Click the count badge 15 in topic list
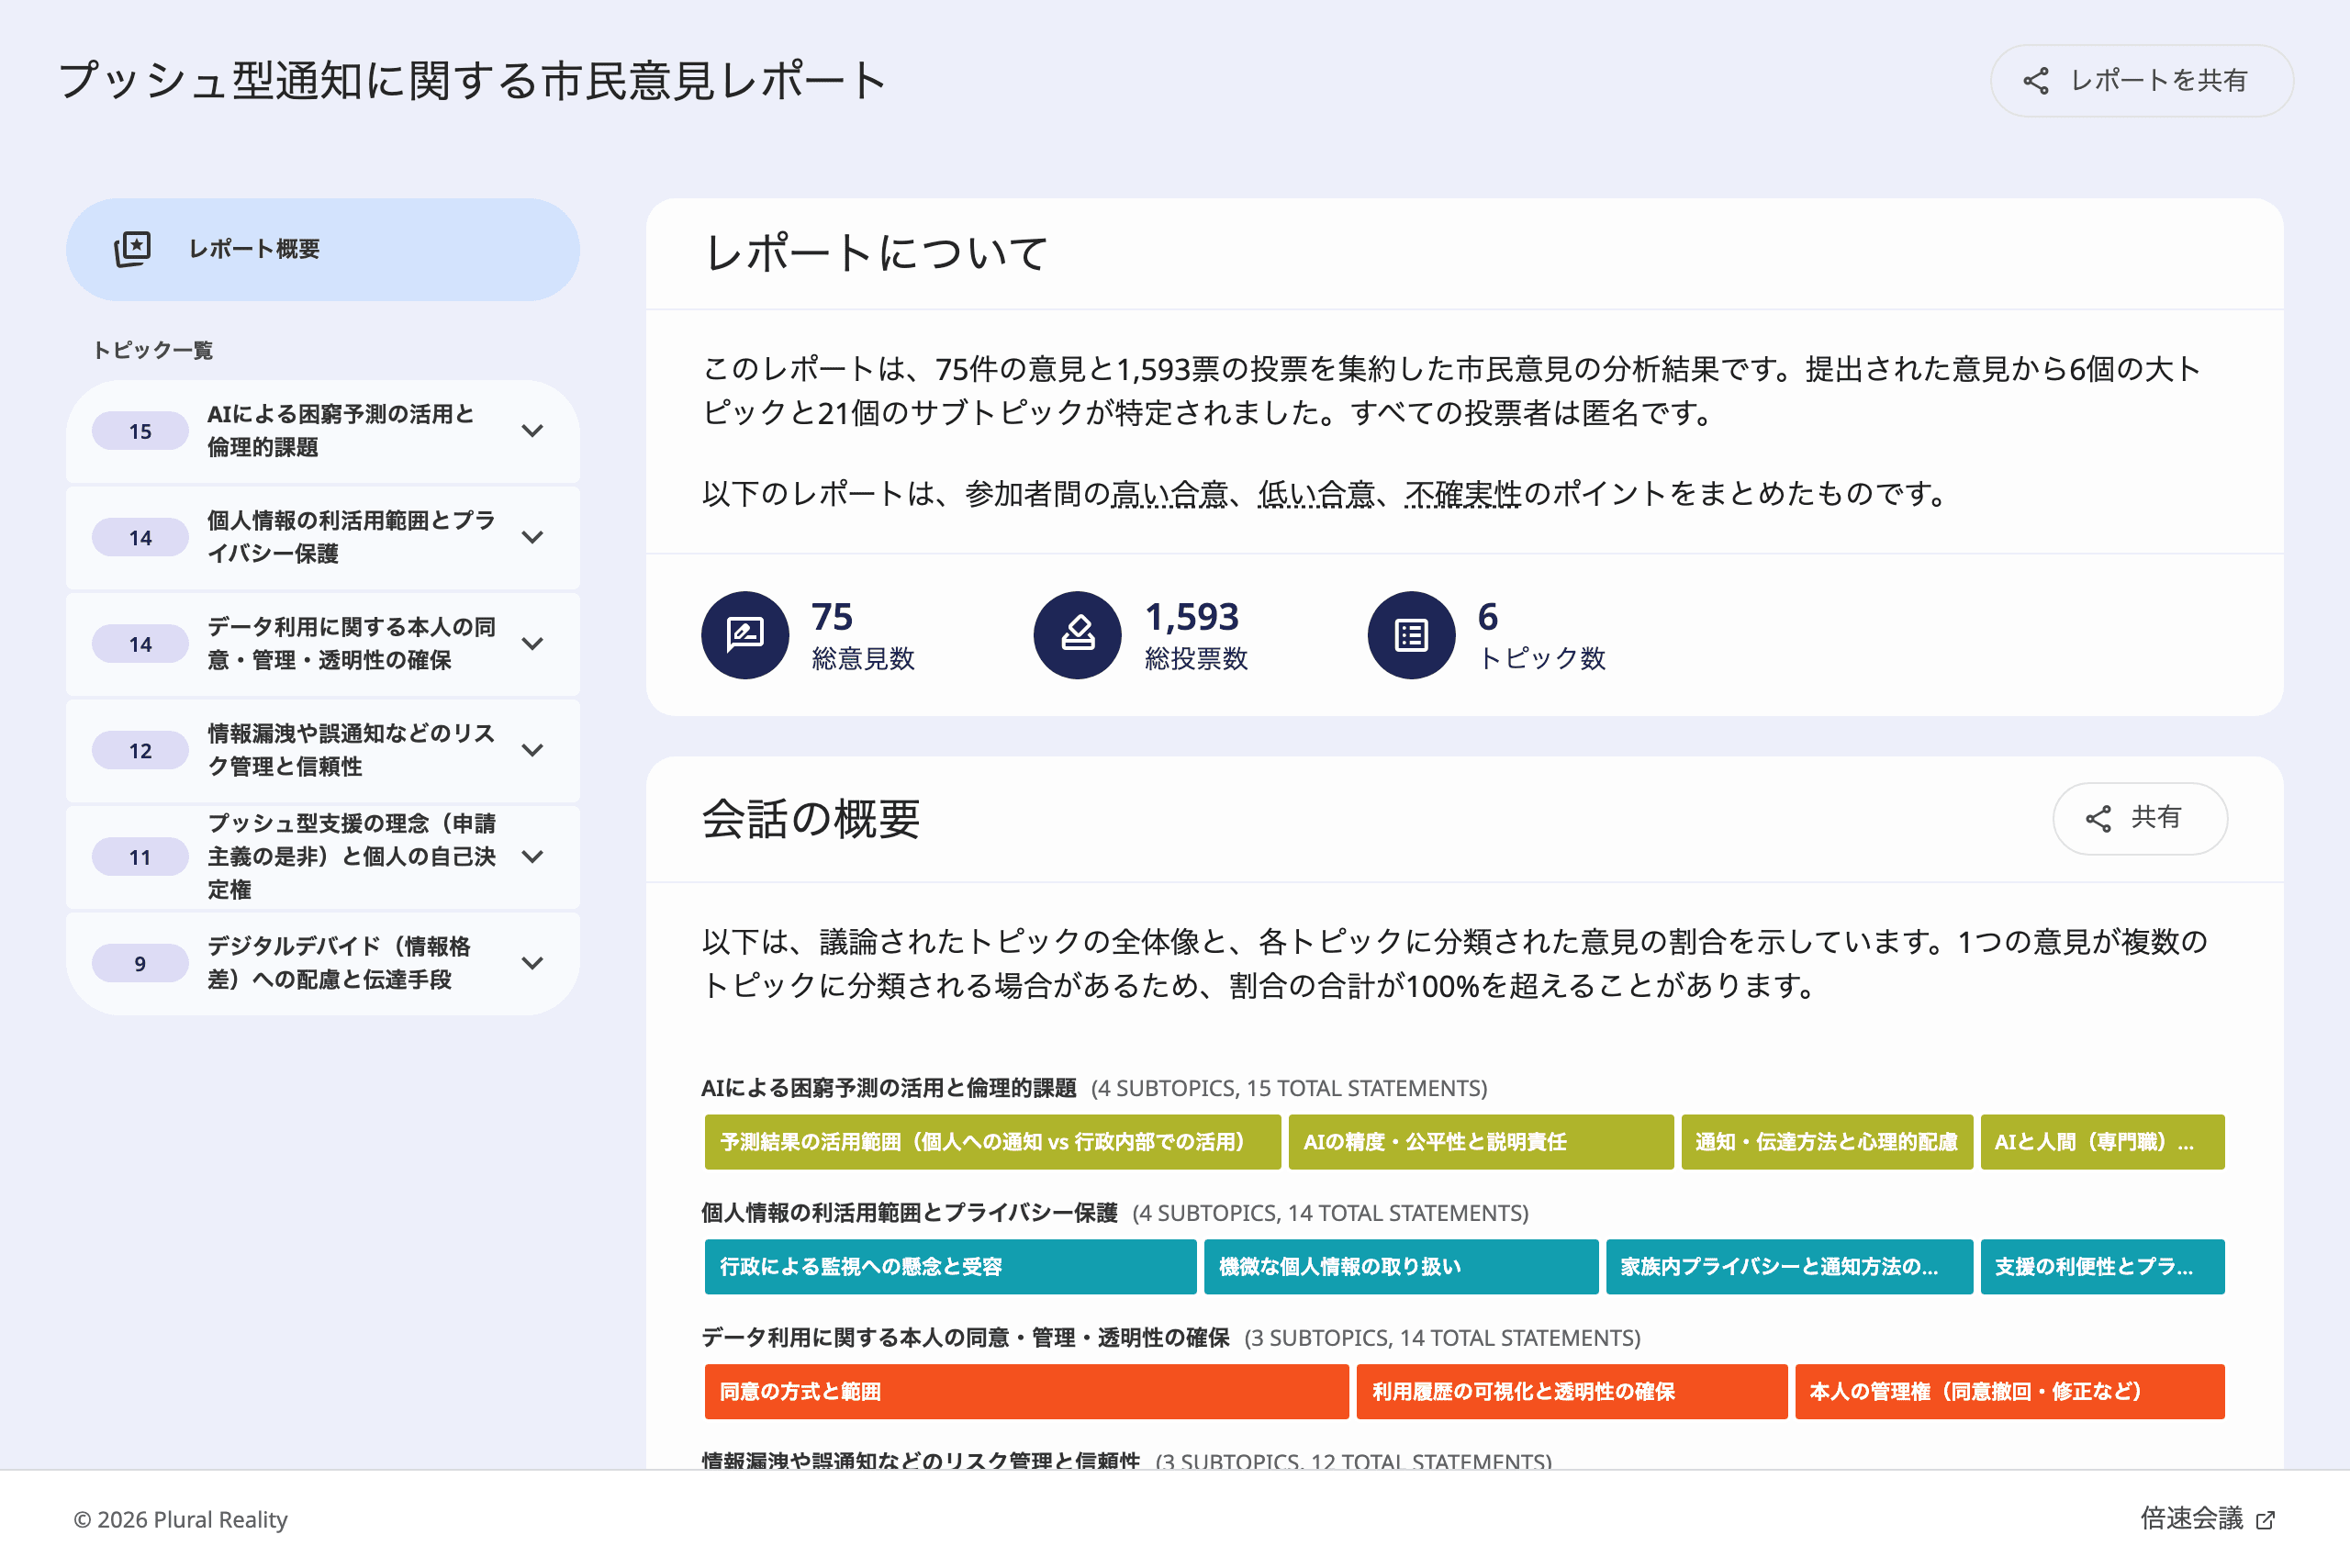 140,431
